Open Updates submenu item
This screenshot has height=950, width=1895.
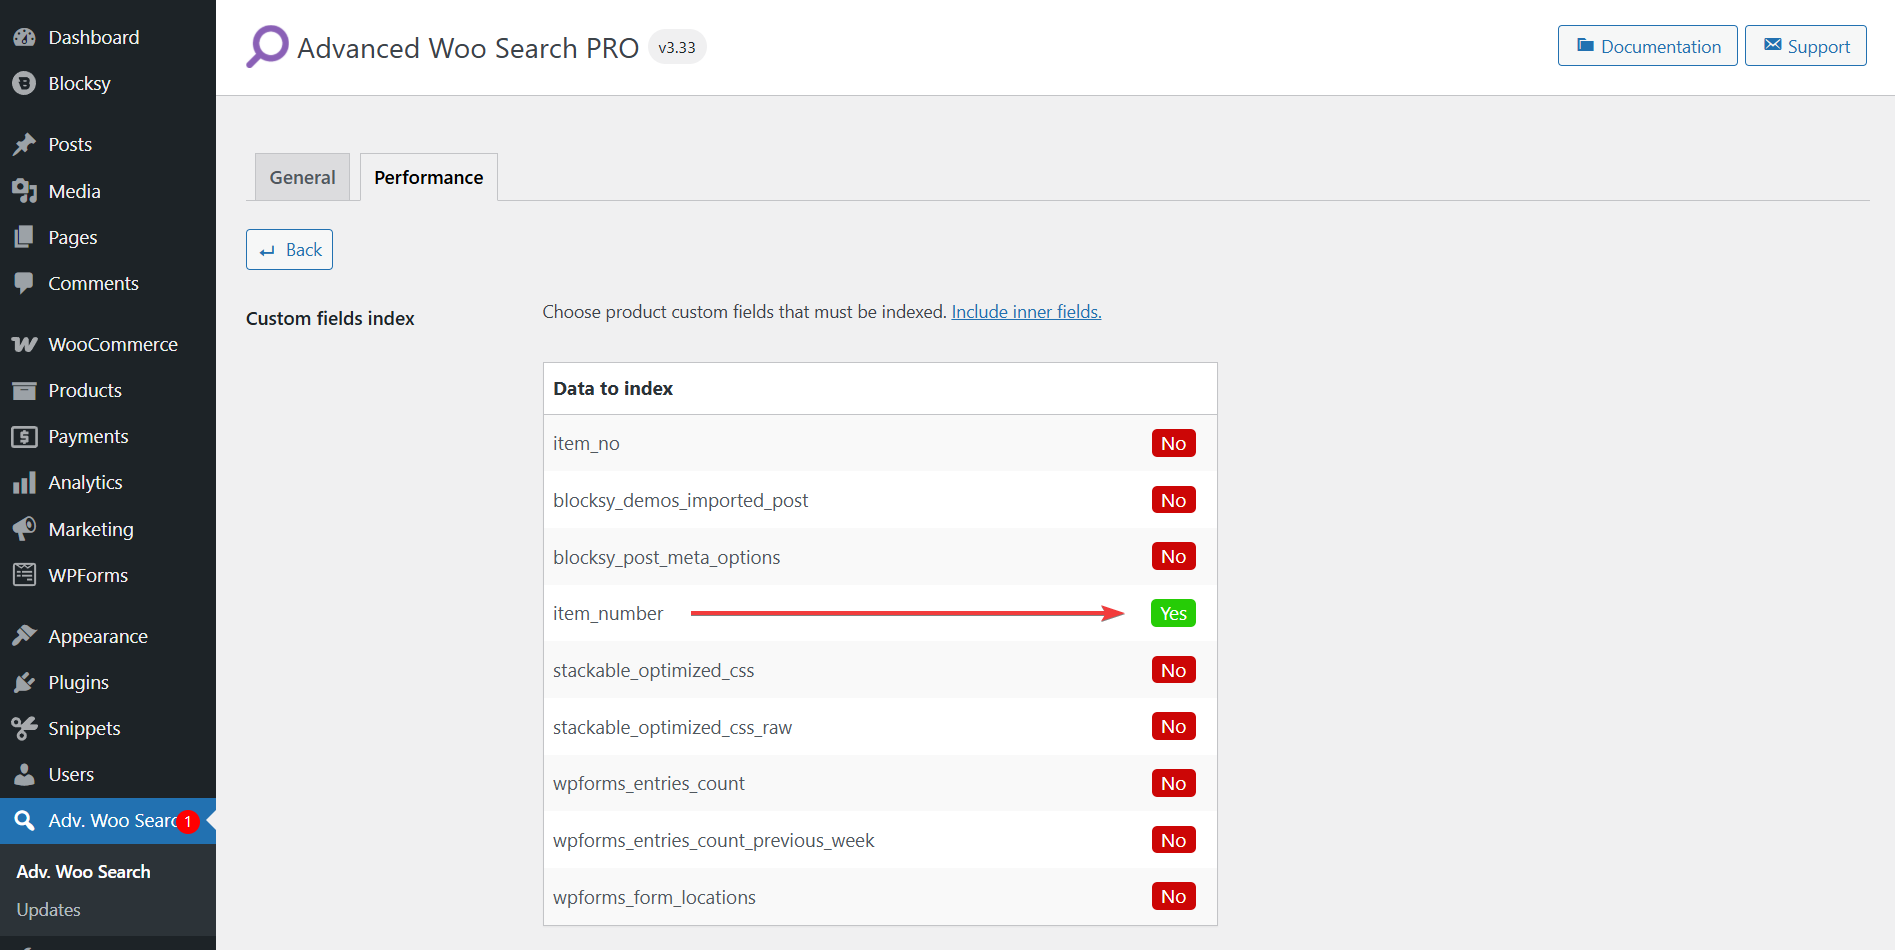coord(48,910)
